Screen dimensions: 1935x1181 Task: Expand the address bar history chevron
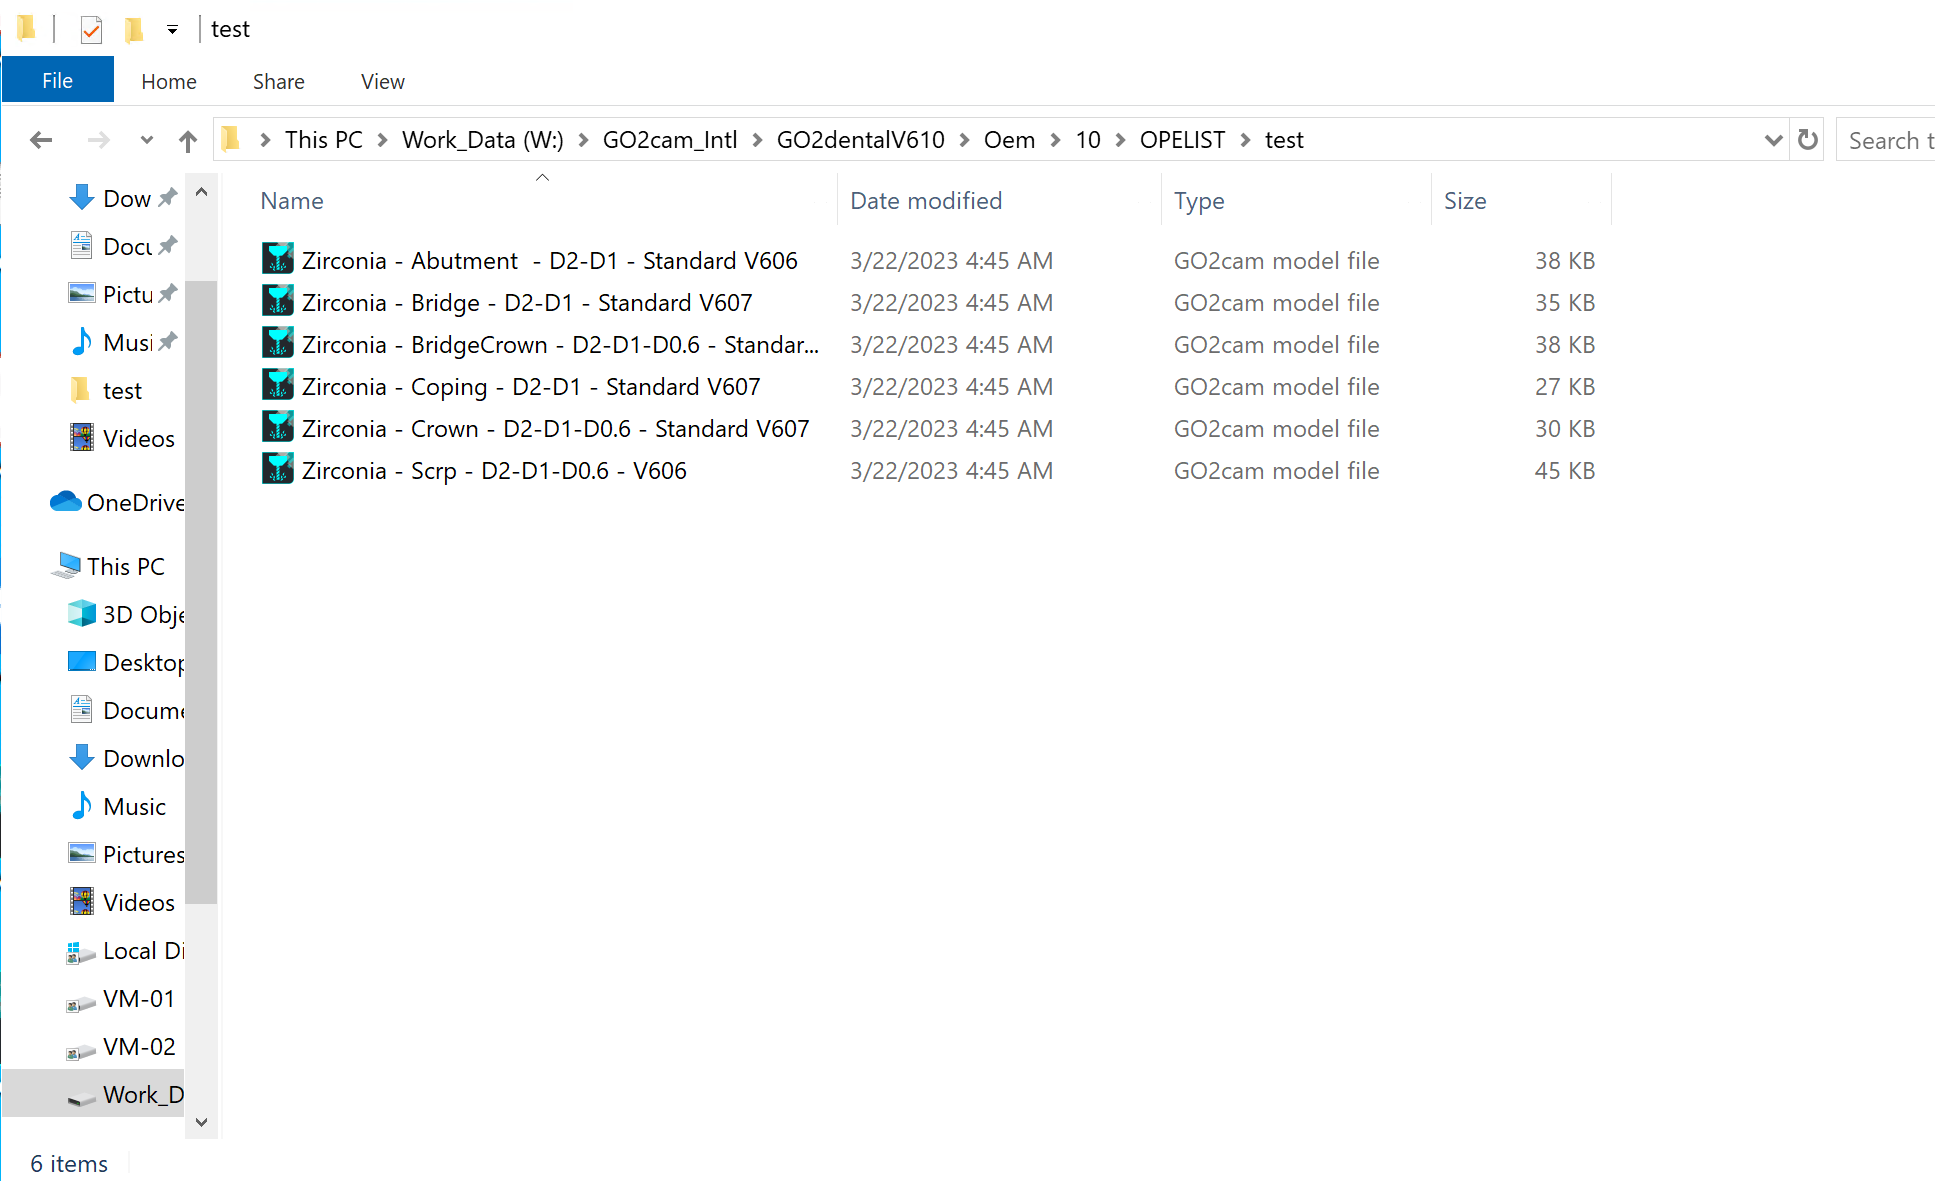[1773, 140]
